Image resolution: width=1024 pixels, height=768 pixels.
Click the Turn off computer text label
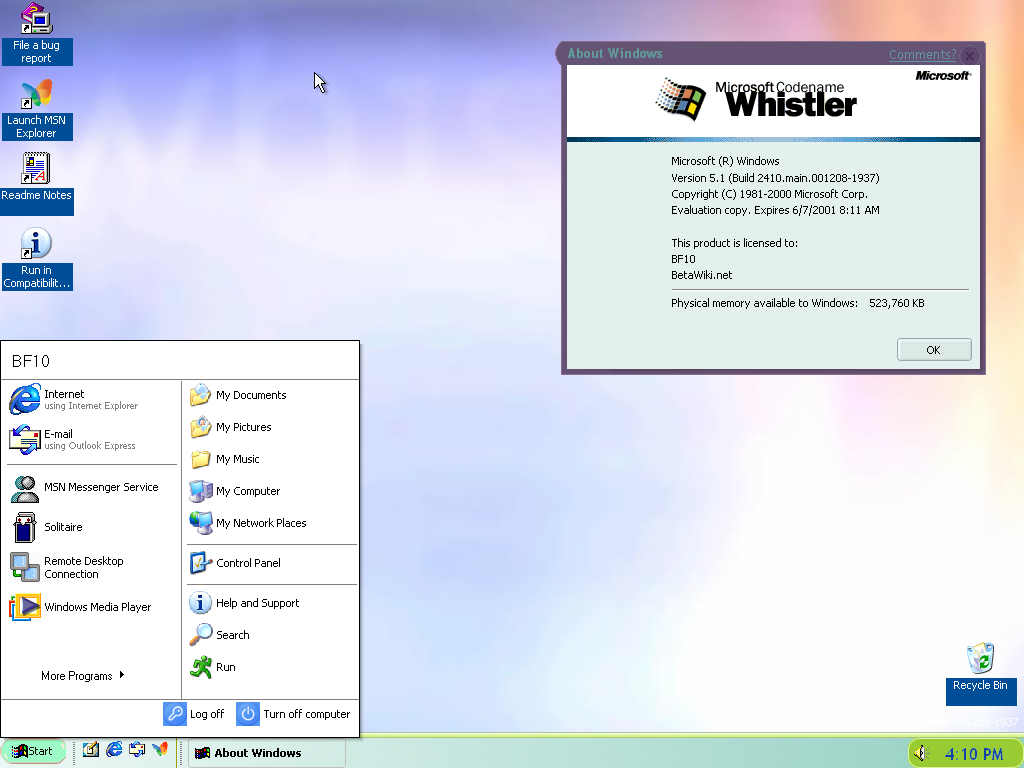tap(307, 714)
